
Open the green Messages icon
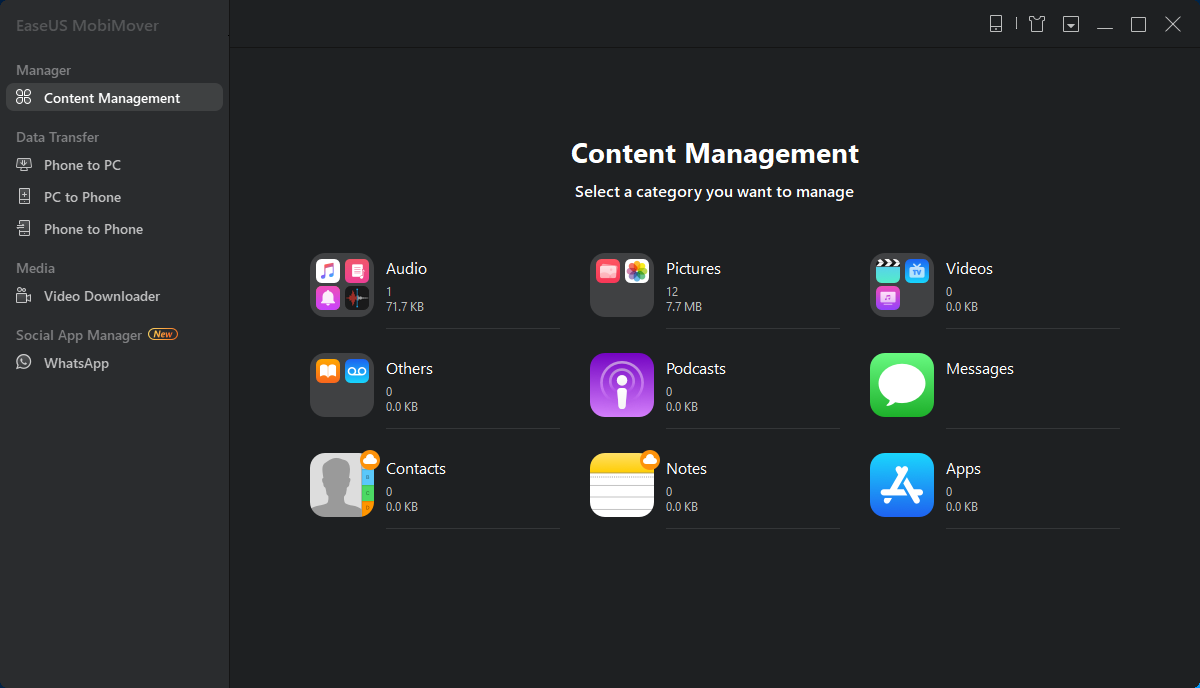902,385
